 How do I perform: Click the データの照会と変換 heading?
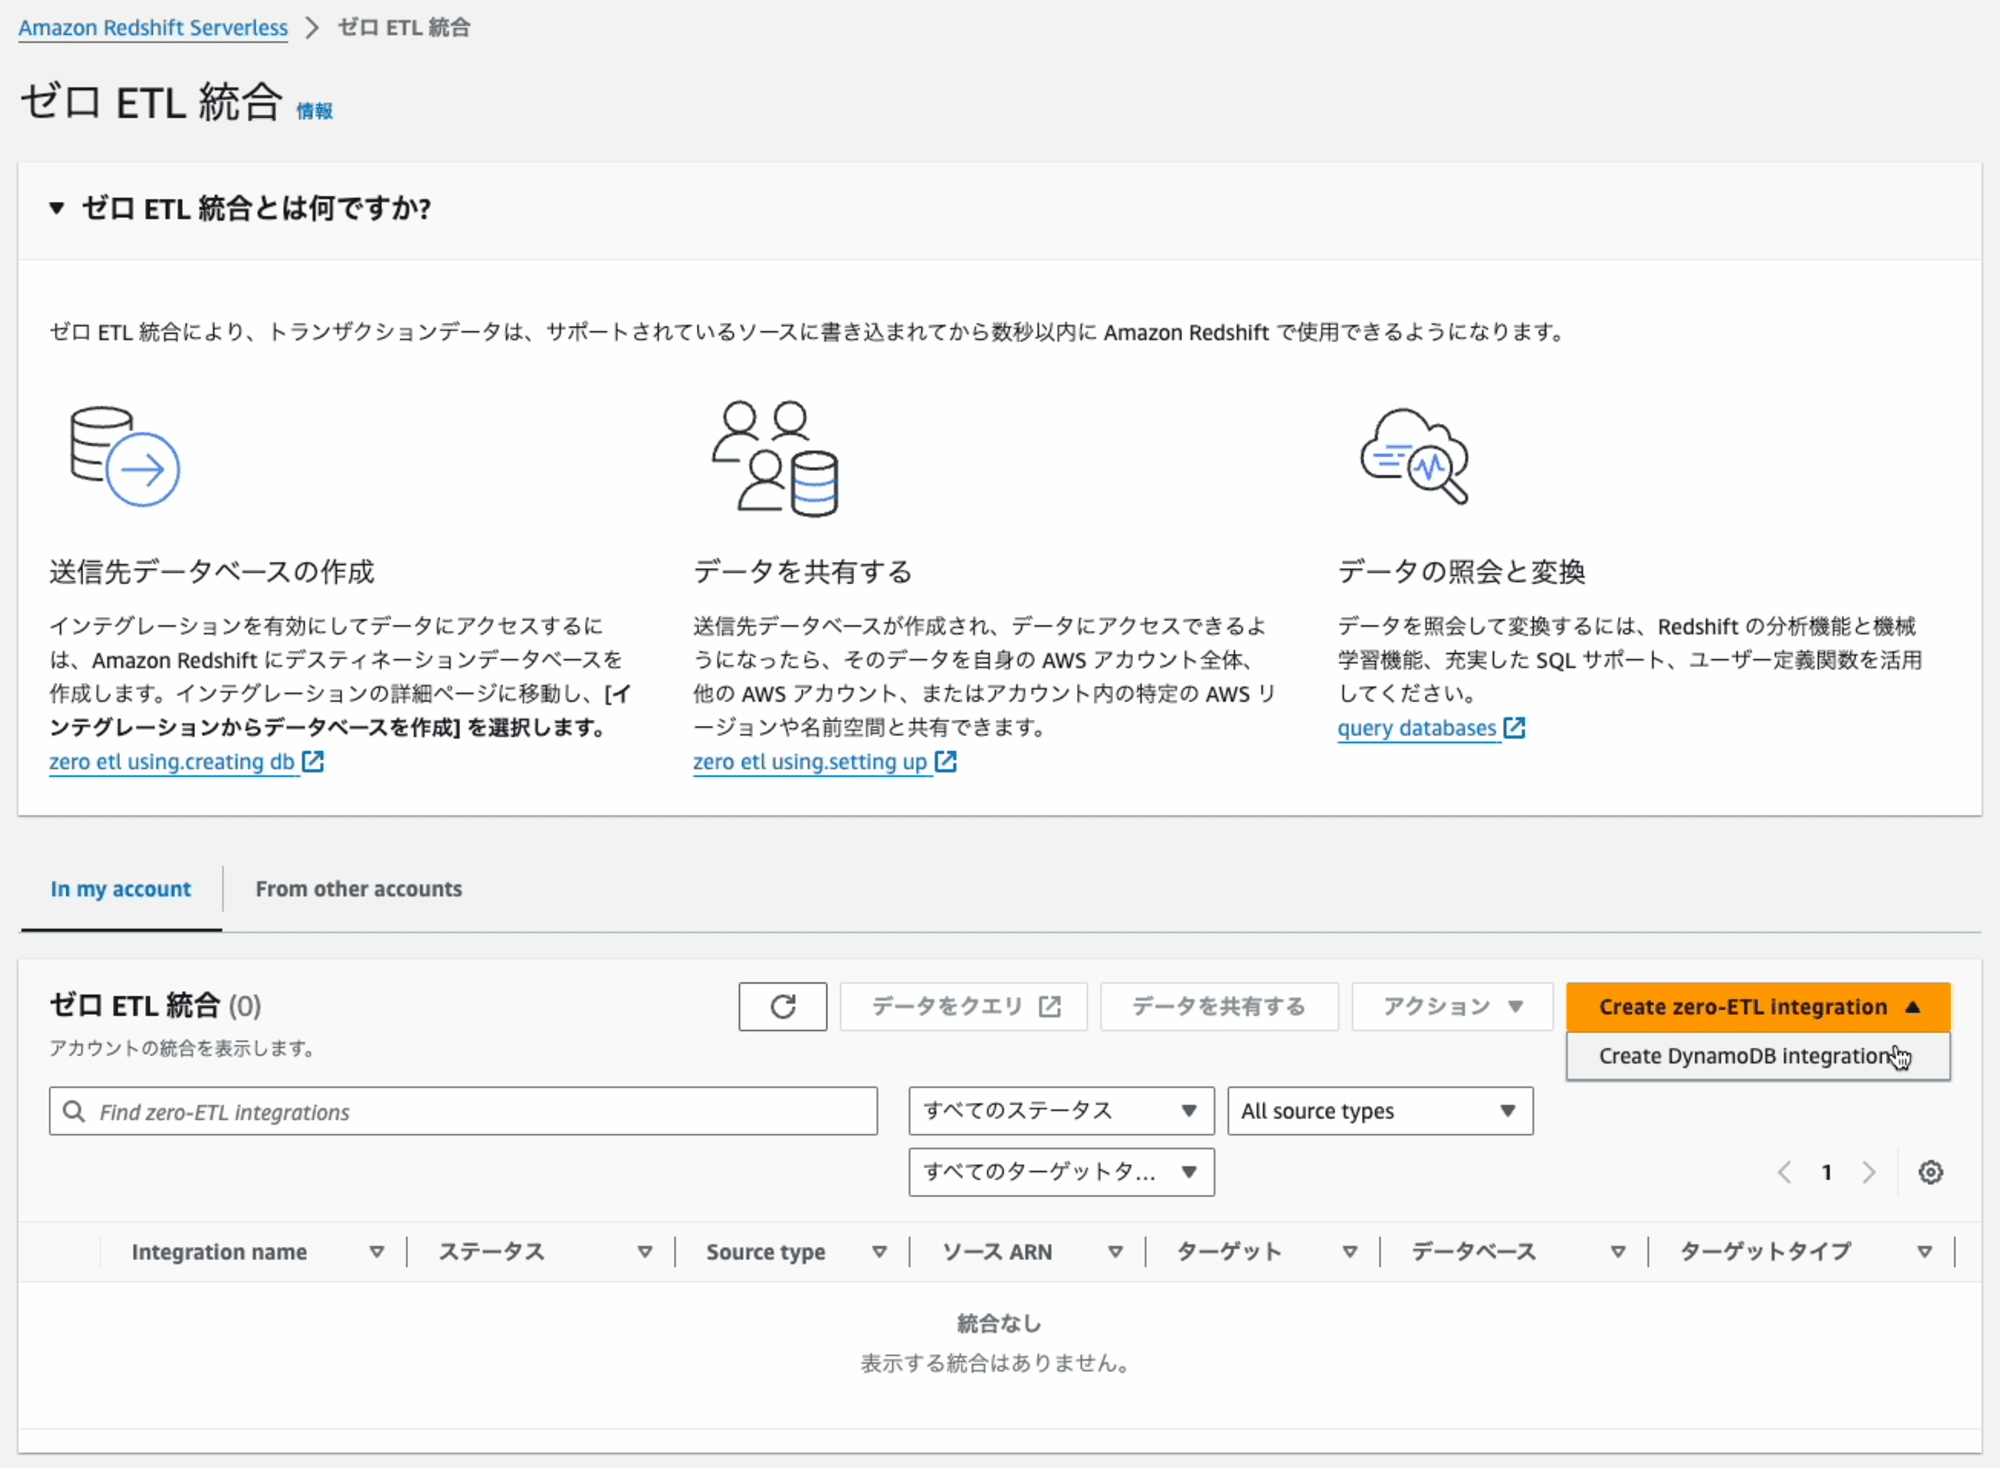pos(1461,571)
